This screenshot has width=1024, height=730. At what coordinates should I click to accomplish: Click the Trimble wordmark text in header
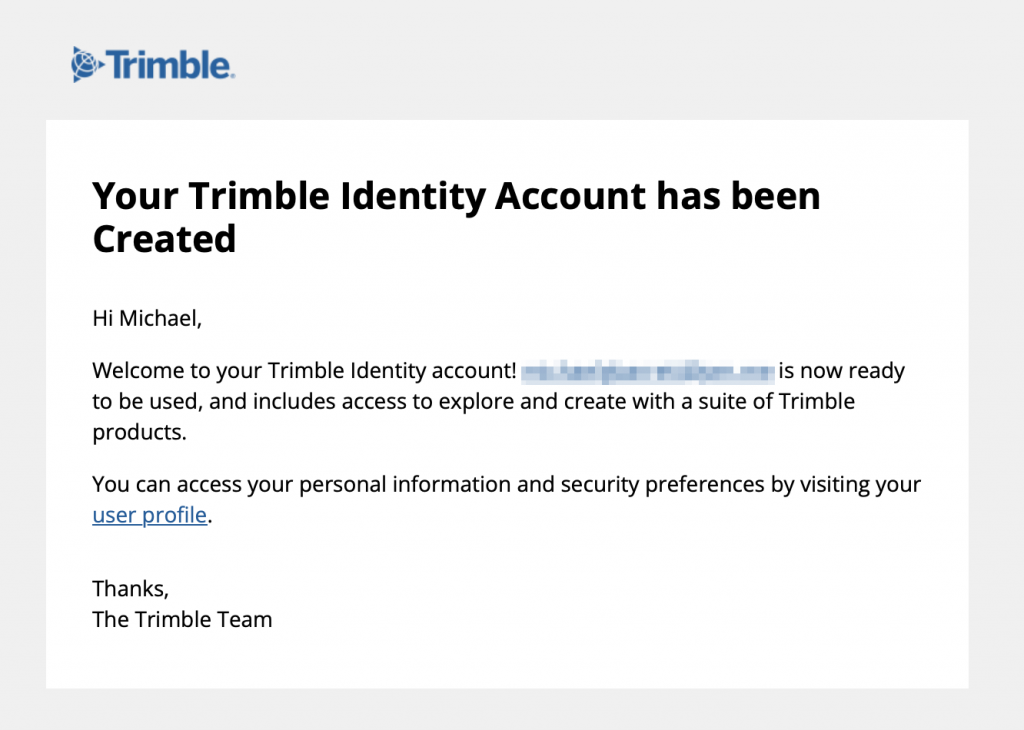(168, 65)
